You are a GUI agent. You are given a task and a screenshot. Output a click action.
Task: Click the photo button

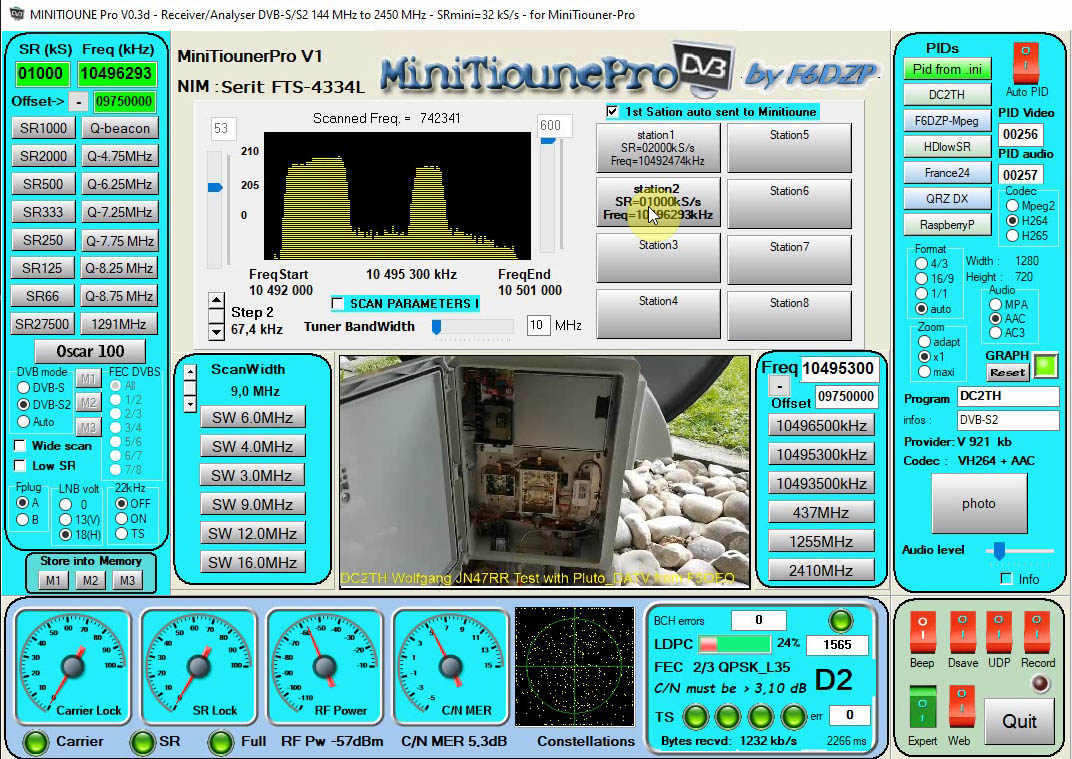click(978, 504)
